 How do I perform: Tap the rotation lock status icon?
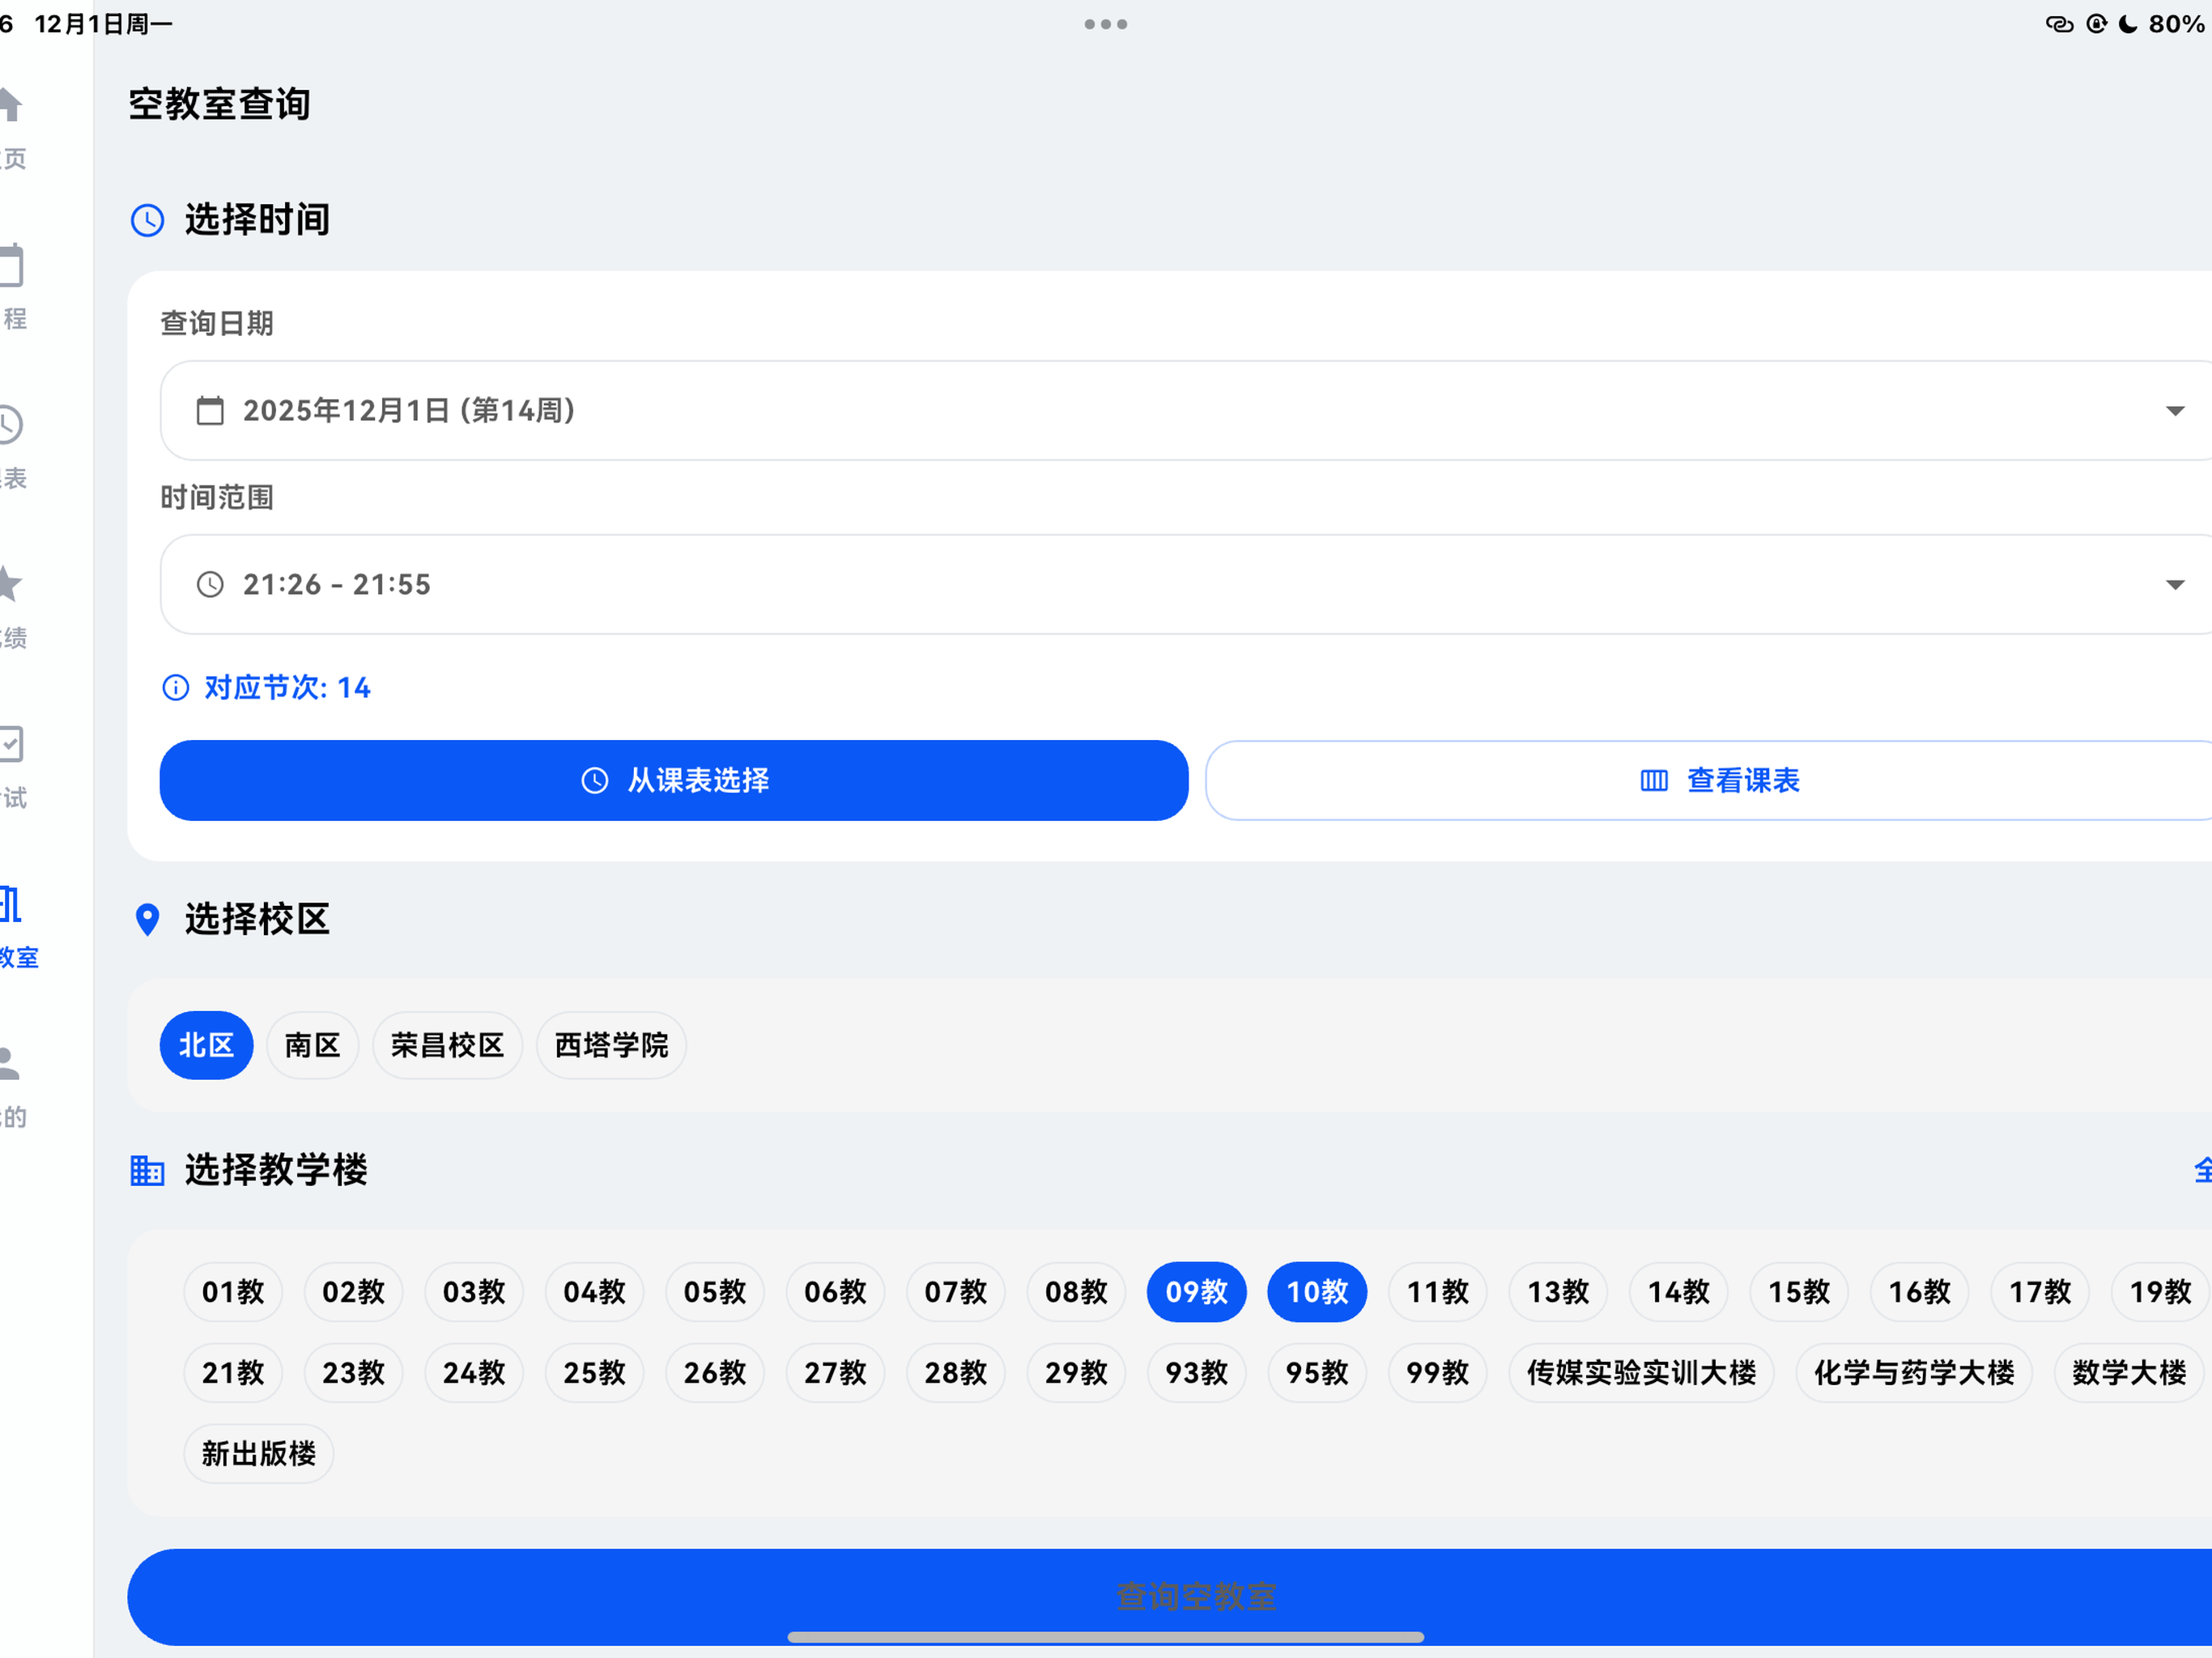click(x=2097, y=24)
